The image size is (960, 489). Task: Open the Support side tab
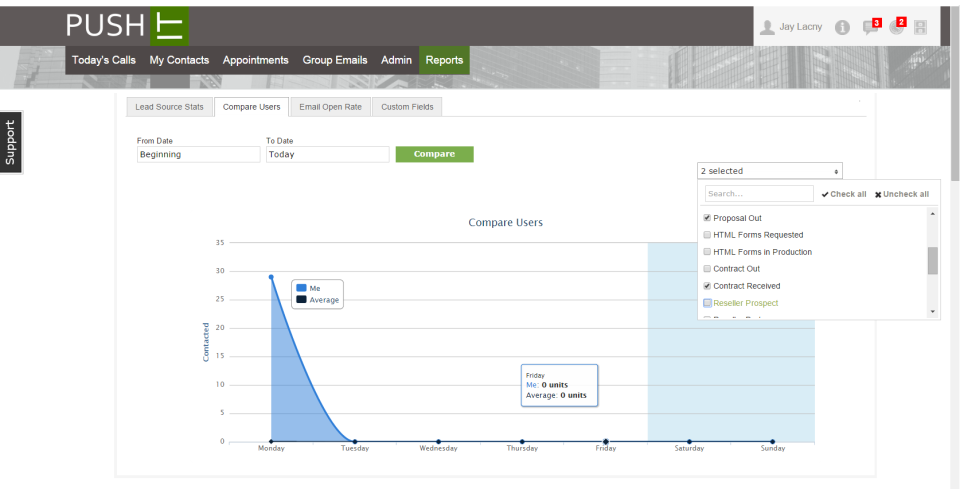pyautogui.click(x=10, y=143)
